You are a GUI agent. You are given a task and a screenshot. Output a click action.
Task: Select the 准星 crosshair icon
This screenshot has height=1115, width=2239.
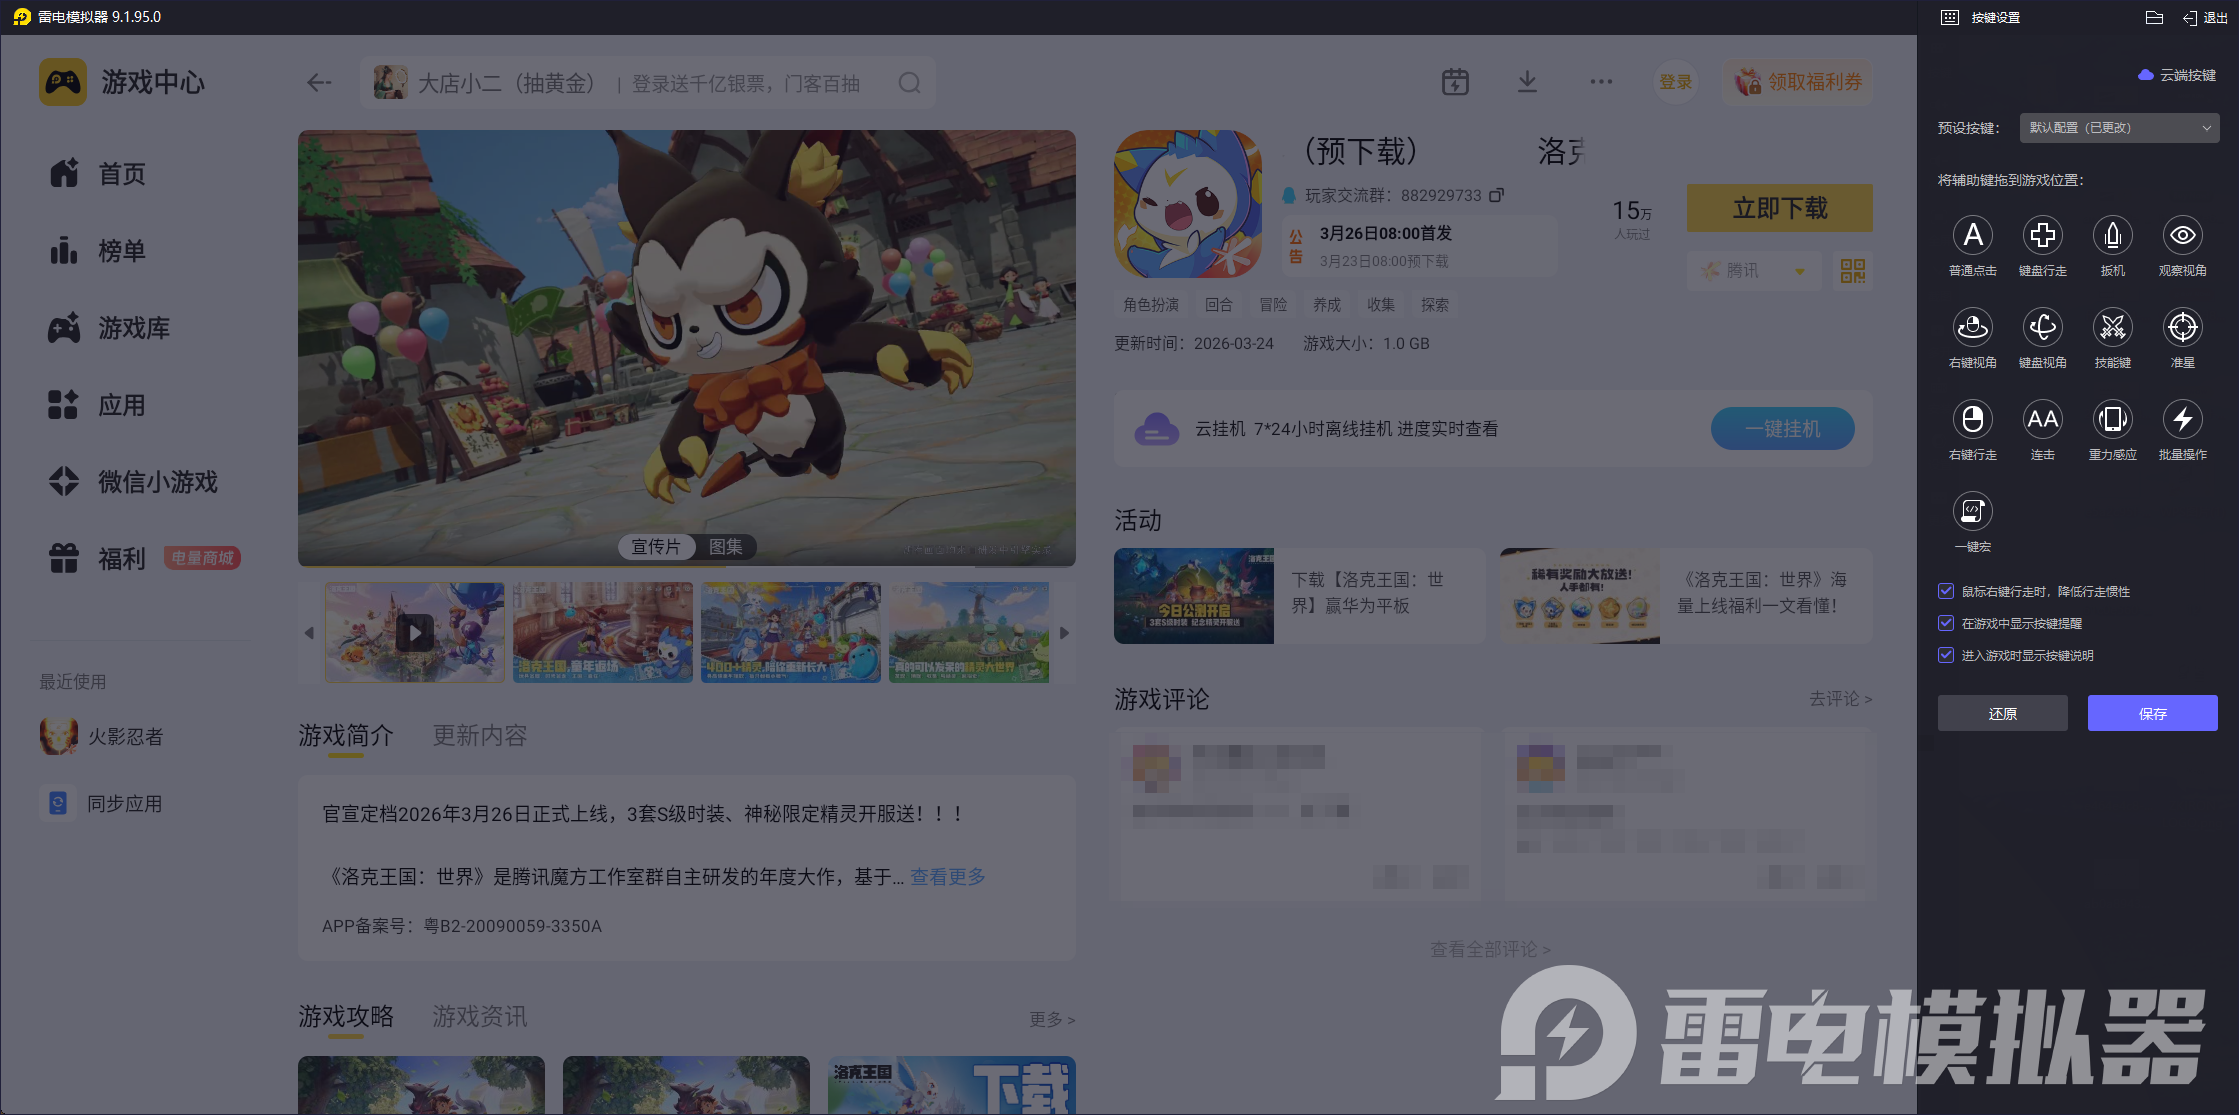click(2182, 328)
